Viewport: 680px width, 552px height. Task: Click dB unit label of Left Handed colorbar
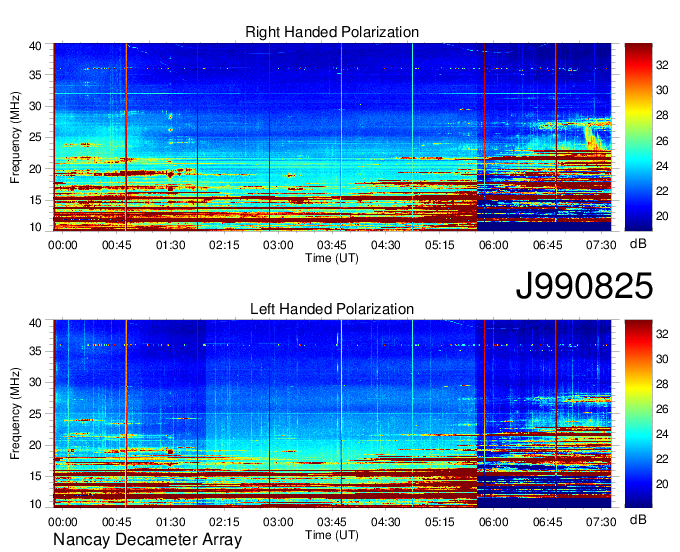tap(638, 519)
